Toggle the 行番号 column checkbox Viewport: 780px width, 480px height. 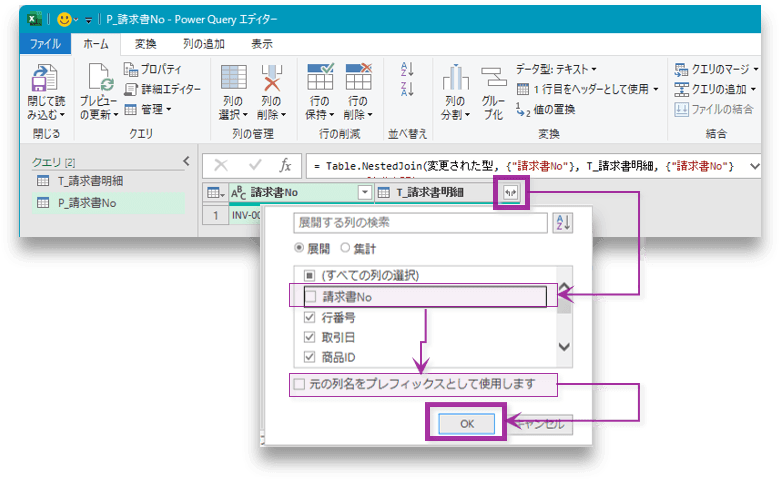coord(310,317)
